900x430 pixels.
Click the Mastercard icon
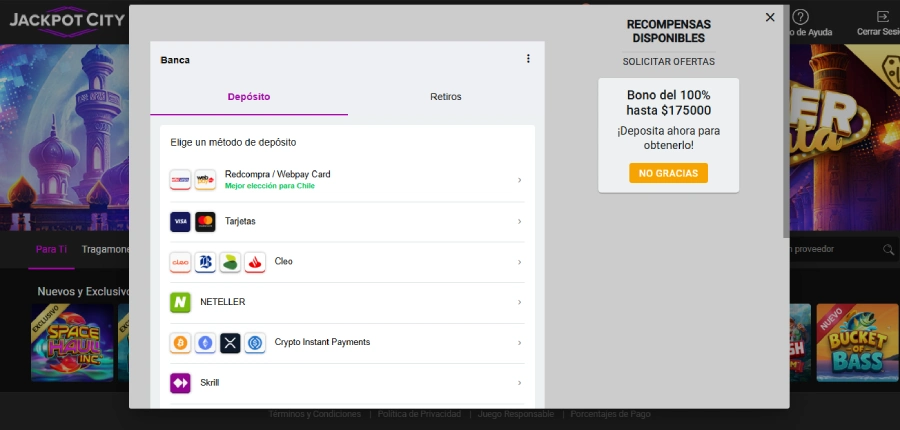(x=205, y=221)
